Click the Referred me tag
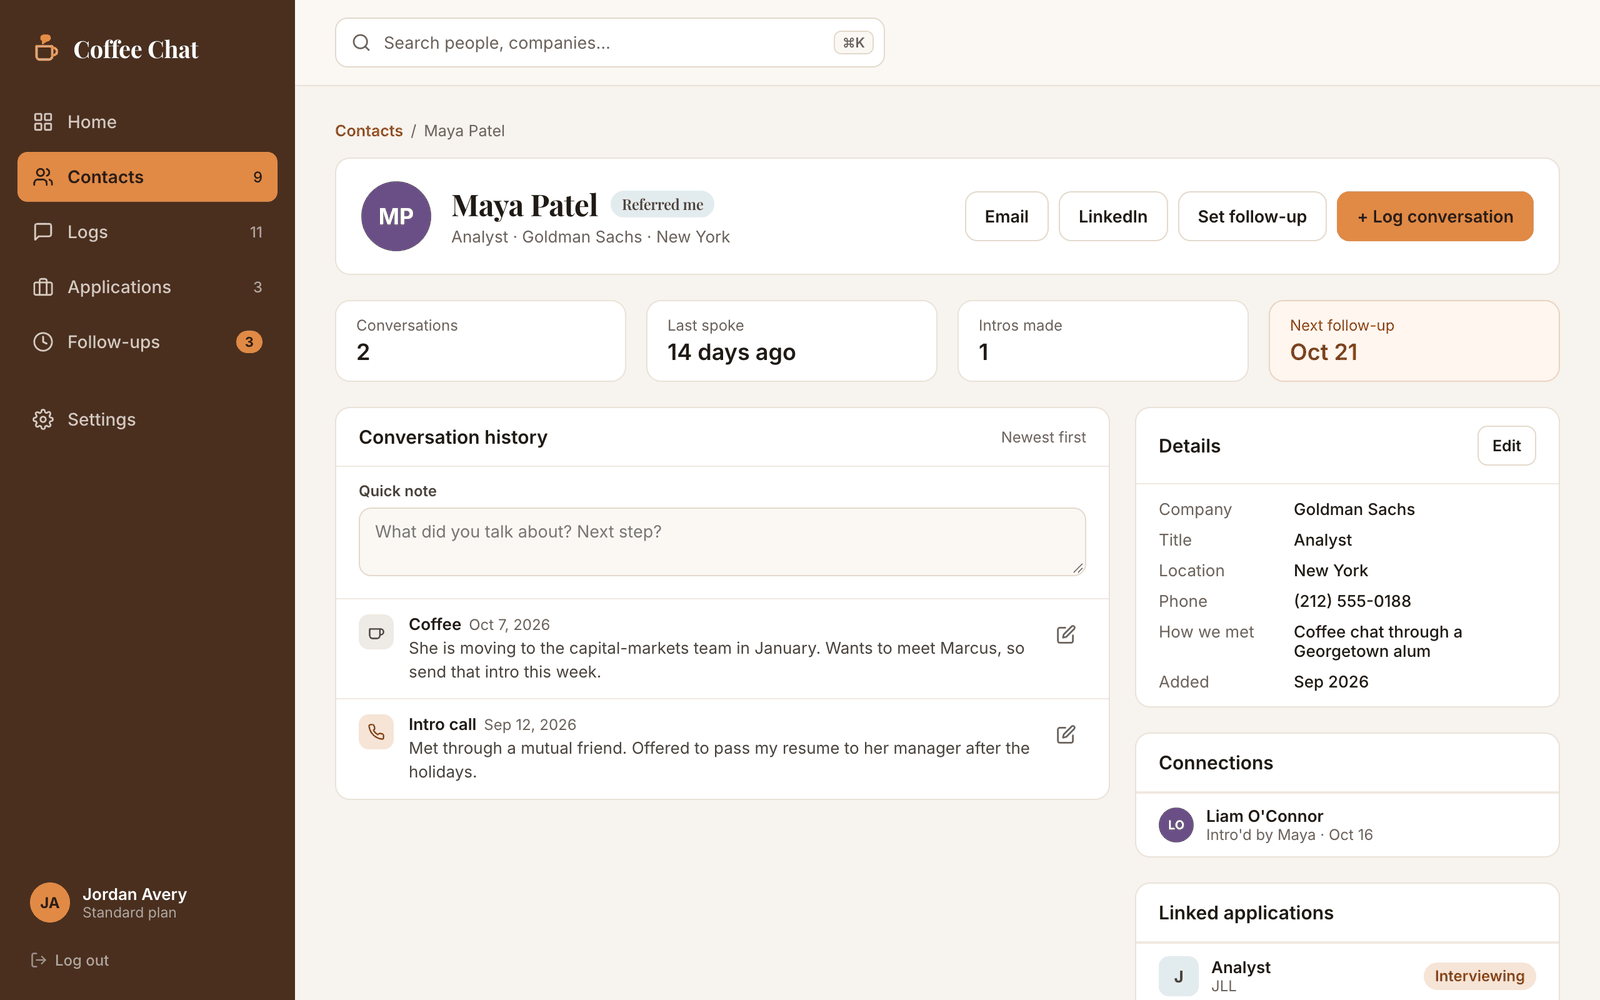The image size is (1600, 1000). coord(662,205)
